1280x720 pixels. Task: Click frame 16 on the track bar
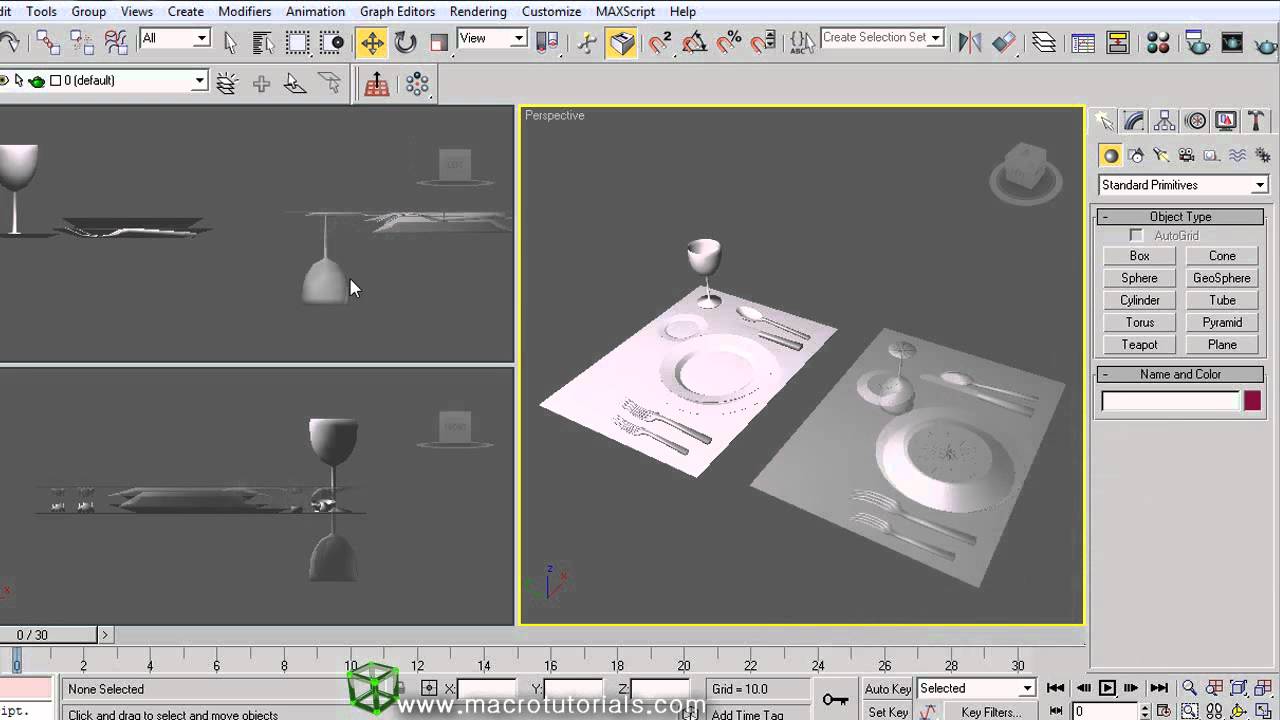point(551,666)
